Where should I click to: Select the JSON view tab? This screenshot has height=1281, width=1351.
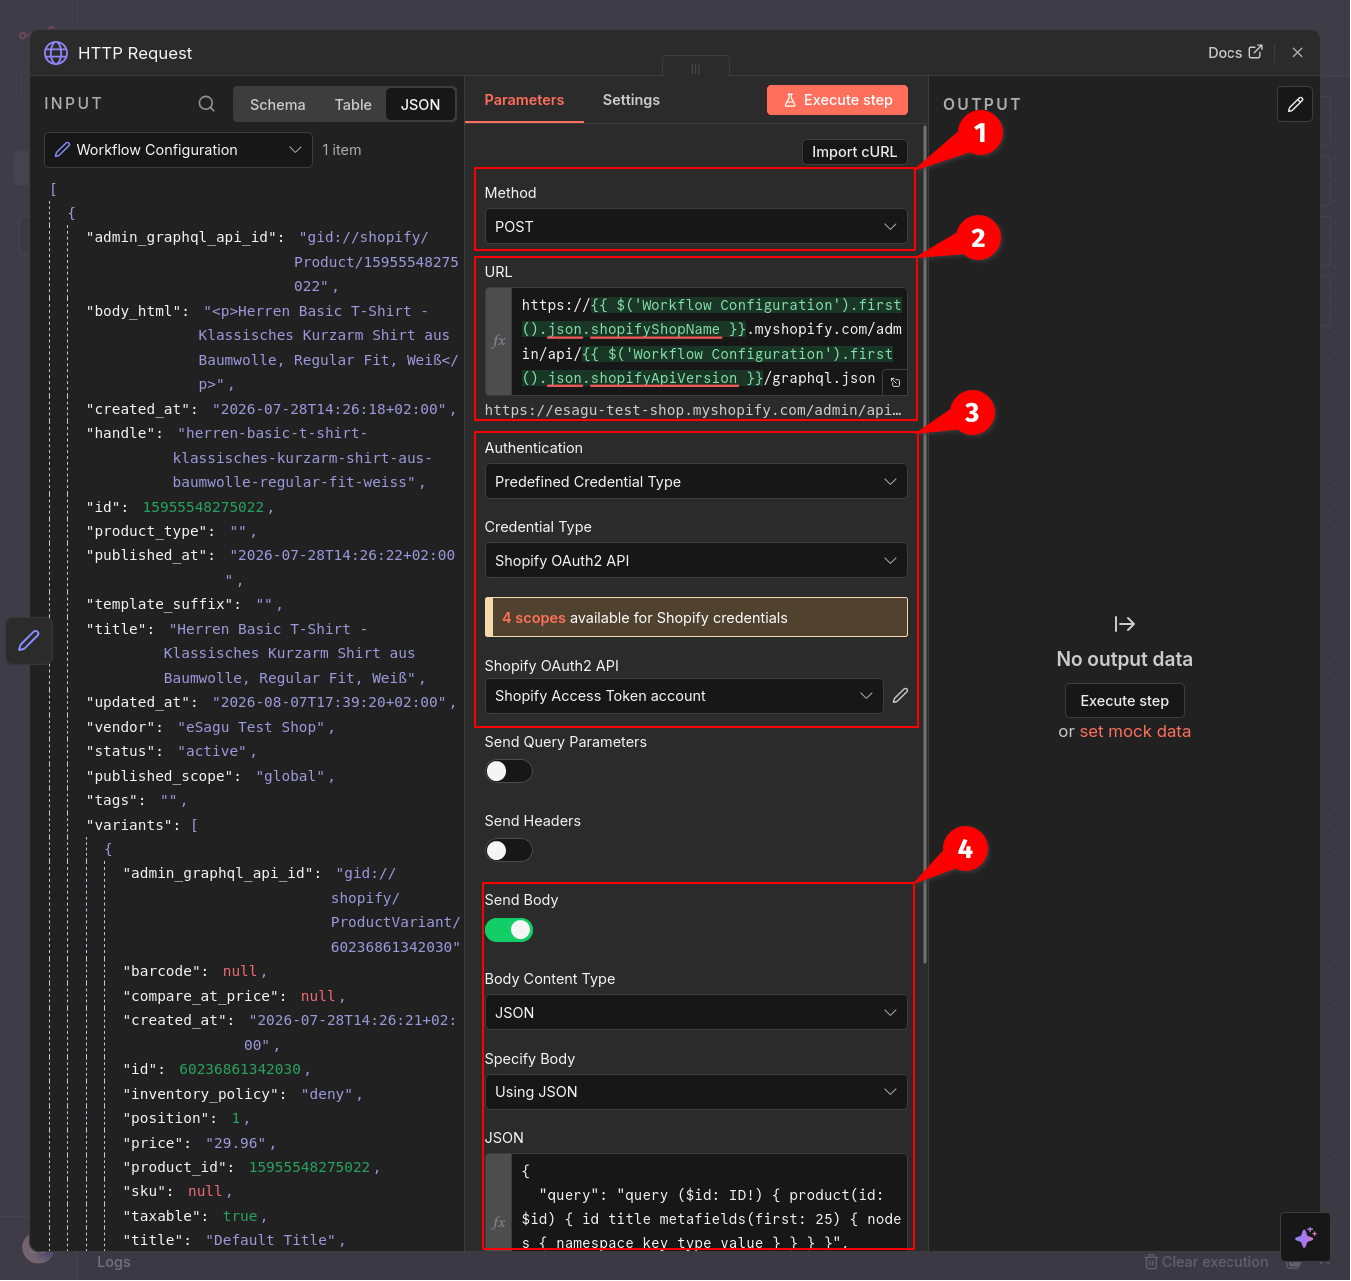420,105
